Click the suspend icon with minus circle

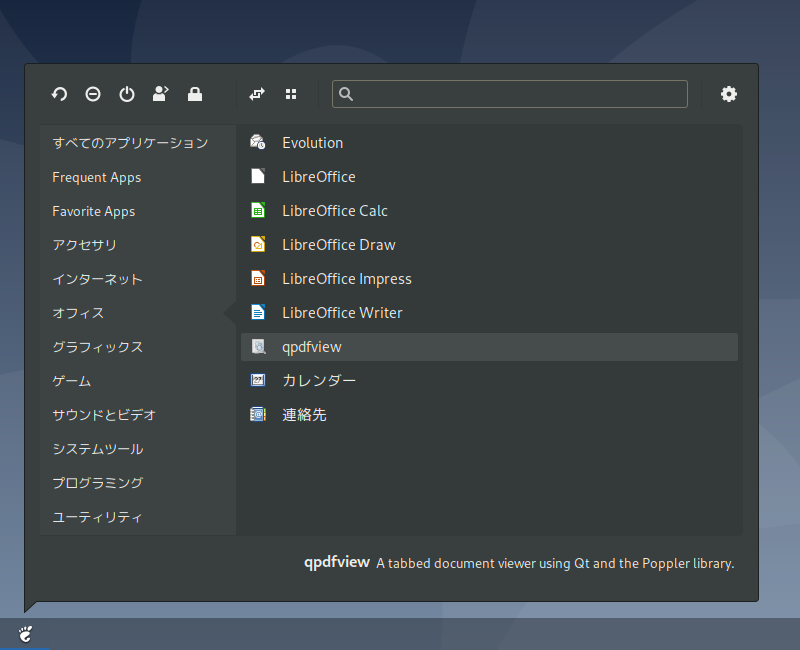coord(93,94)
